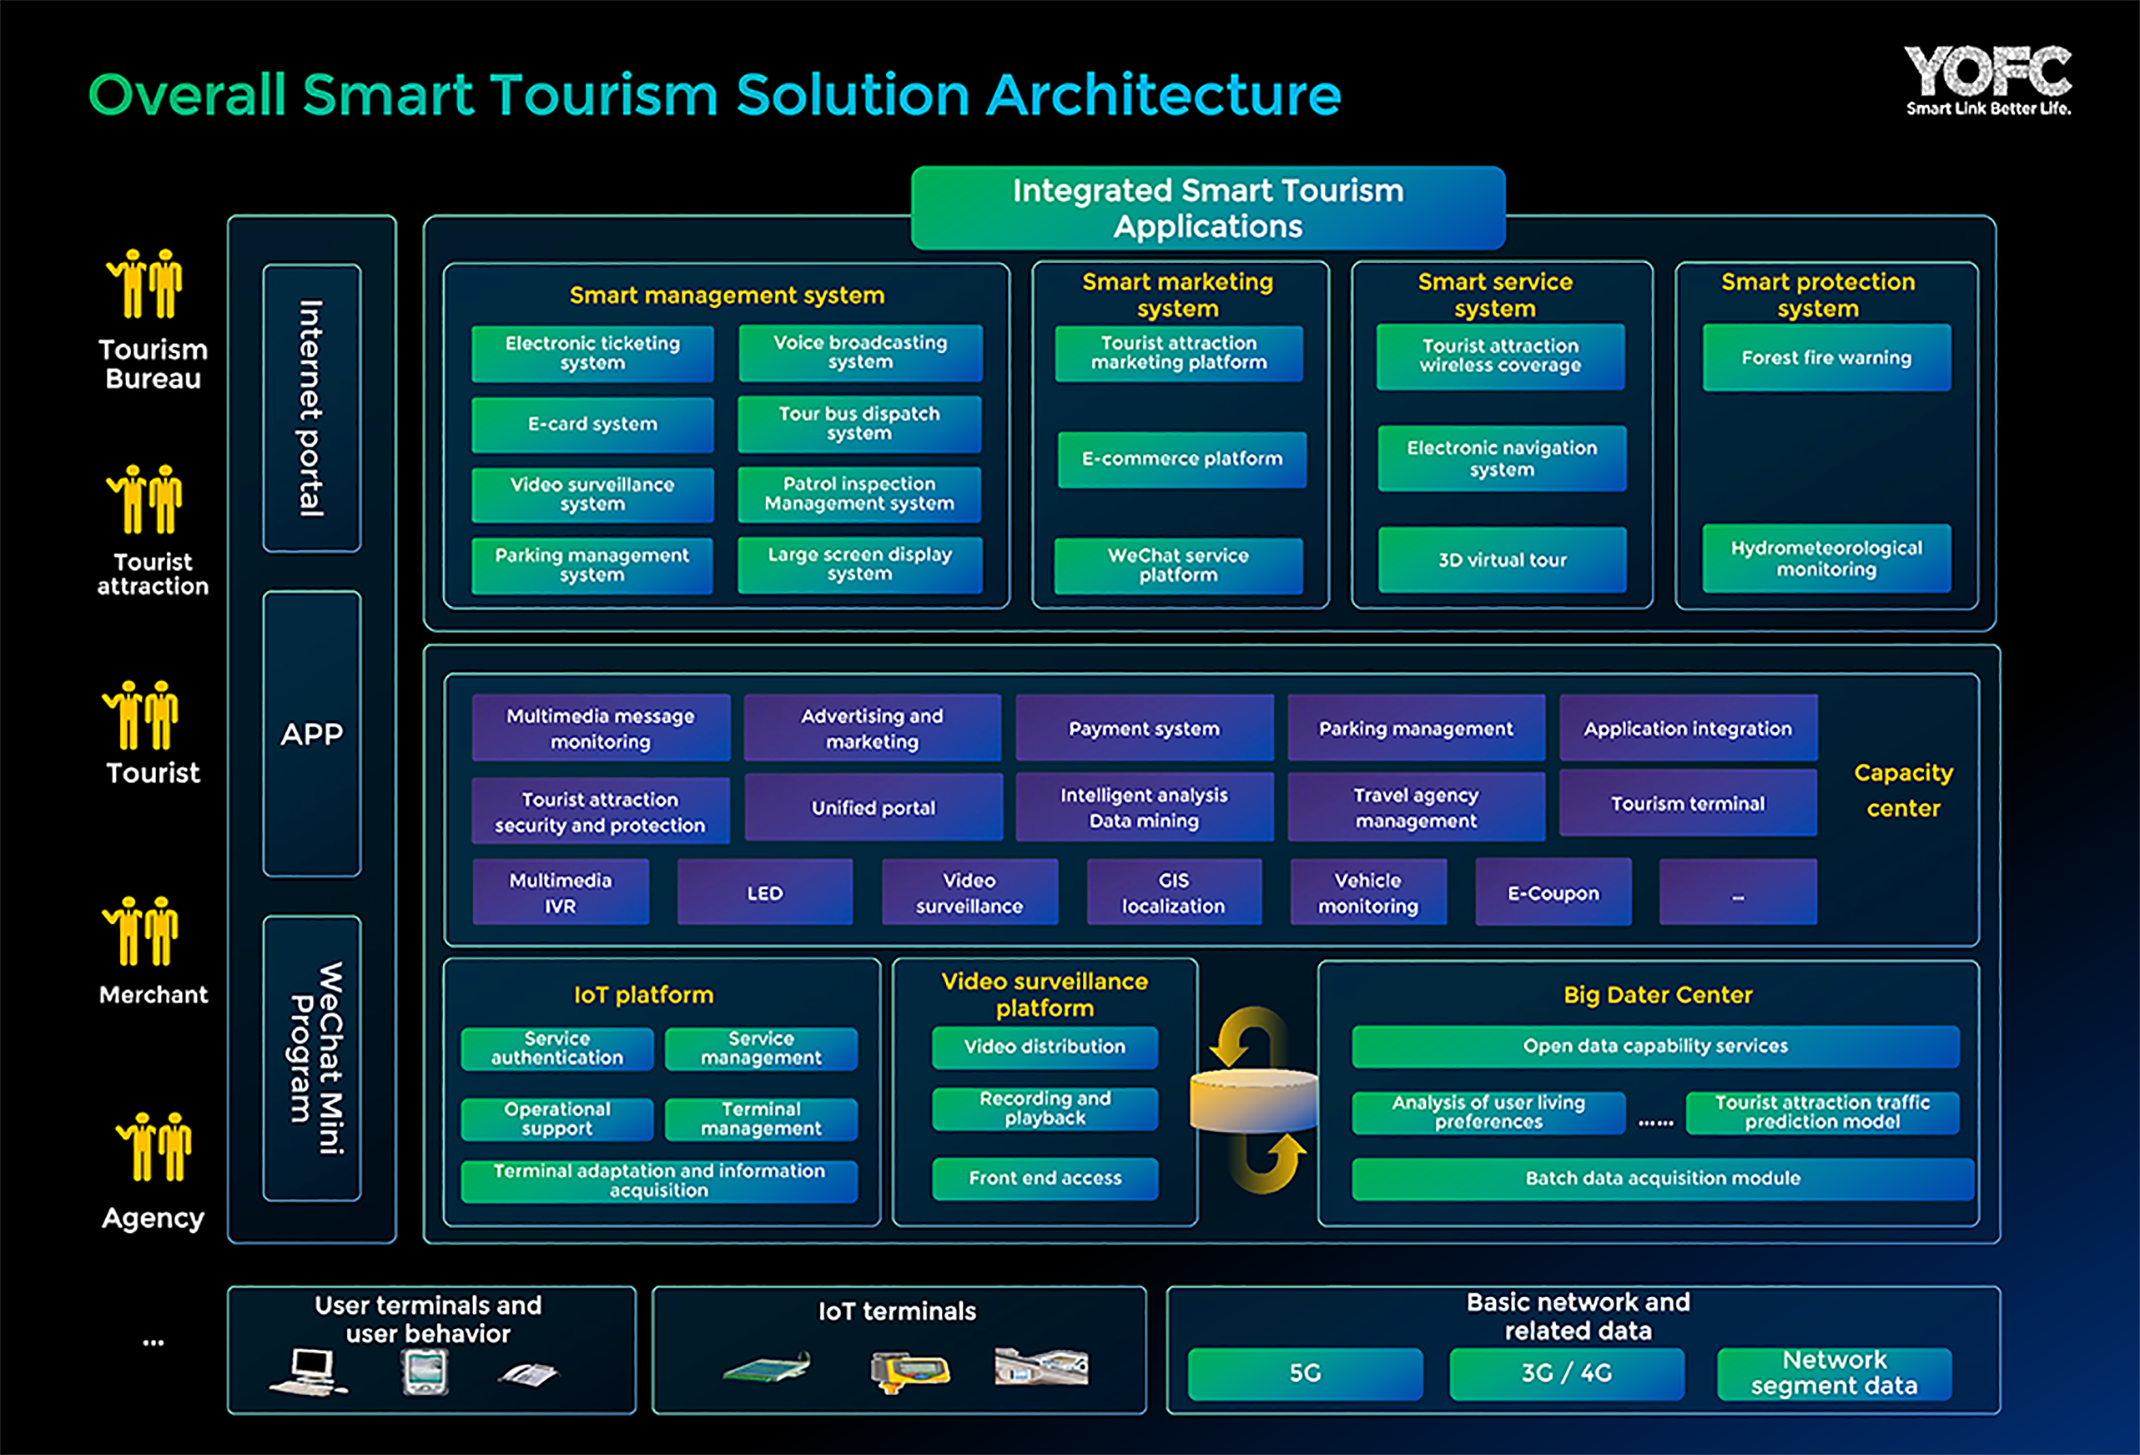Click Network segment data block
This screenshot has width=2140, height=1455.
tap(1834, 1373)
